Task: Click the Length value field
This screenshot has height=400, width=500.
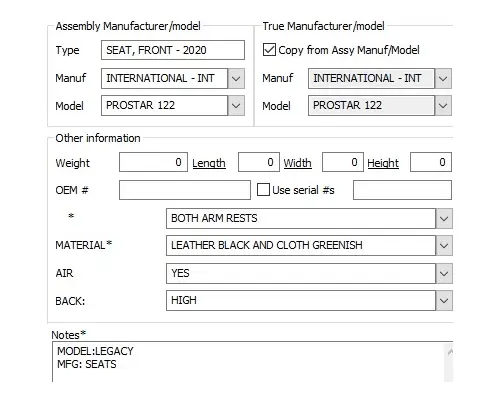Action: (259, 162)
